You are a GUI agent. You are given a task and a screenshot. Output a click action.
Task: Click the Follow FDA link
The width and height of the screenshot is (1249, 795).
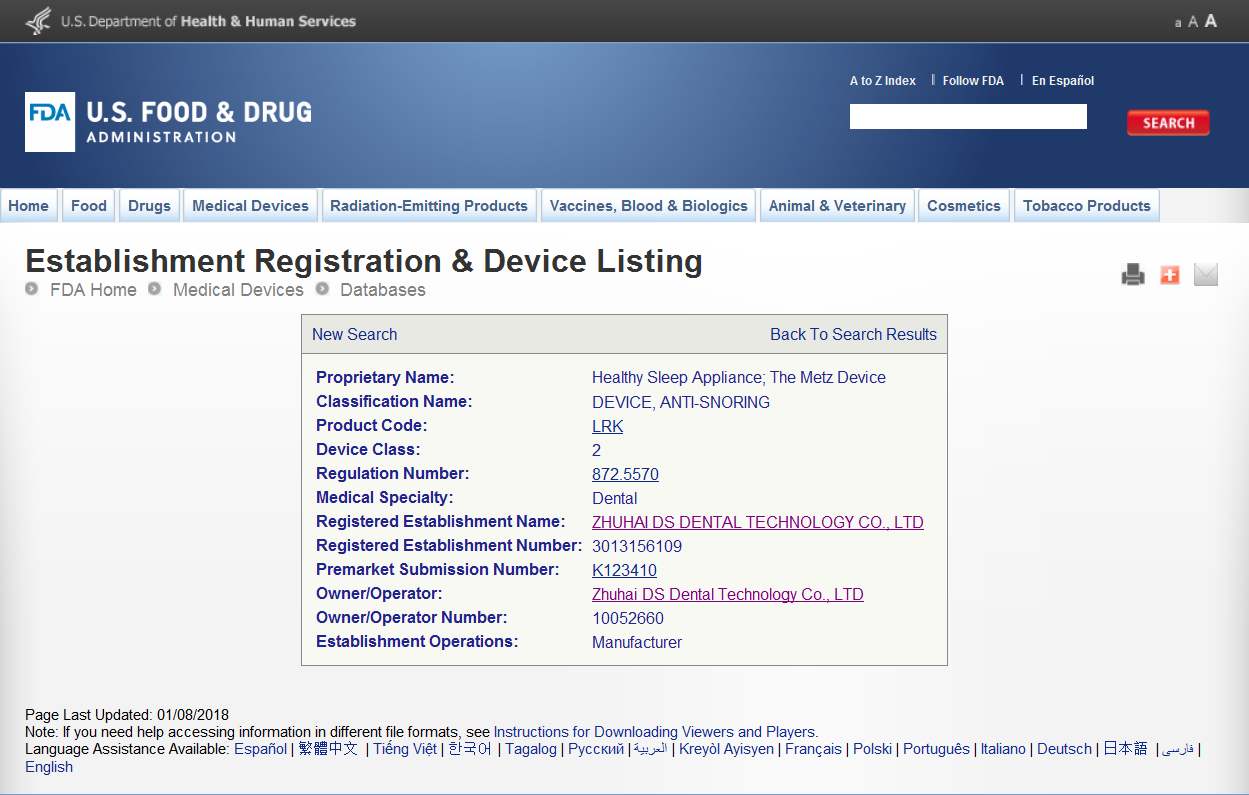coord(973,81)
